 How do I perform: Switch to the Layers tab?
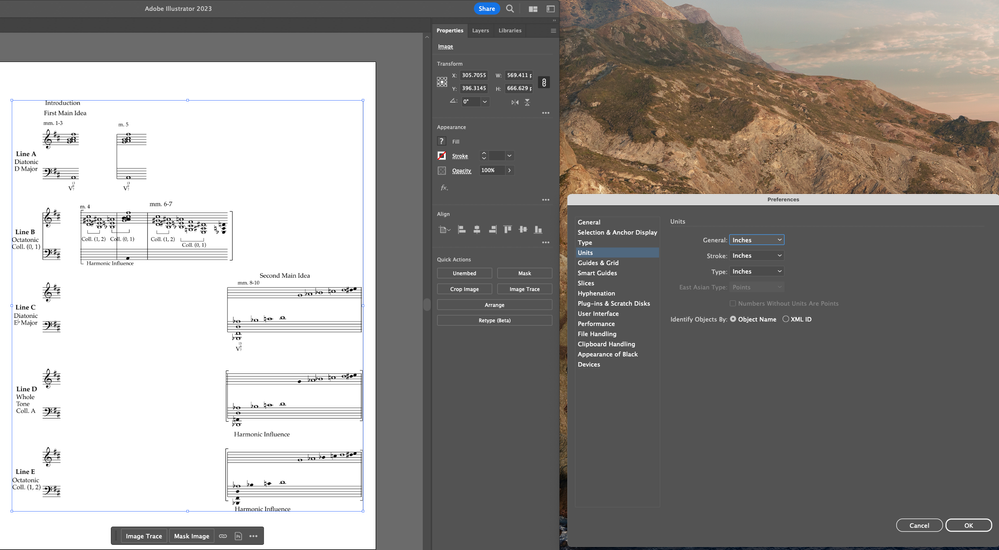tap(480, 31)
